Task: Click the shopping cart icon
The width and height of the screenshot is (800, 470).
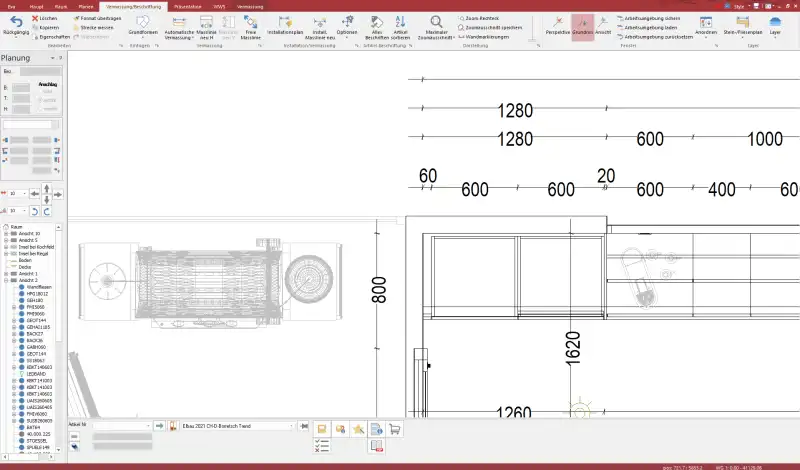Action: tap(394, 429)
